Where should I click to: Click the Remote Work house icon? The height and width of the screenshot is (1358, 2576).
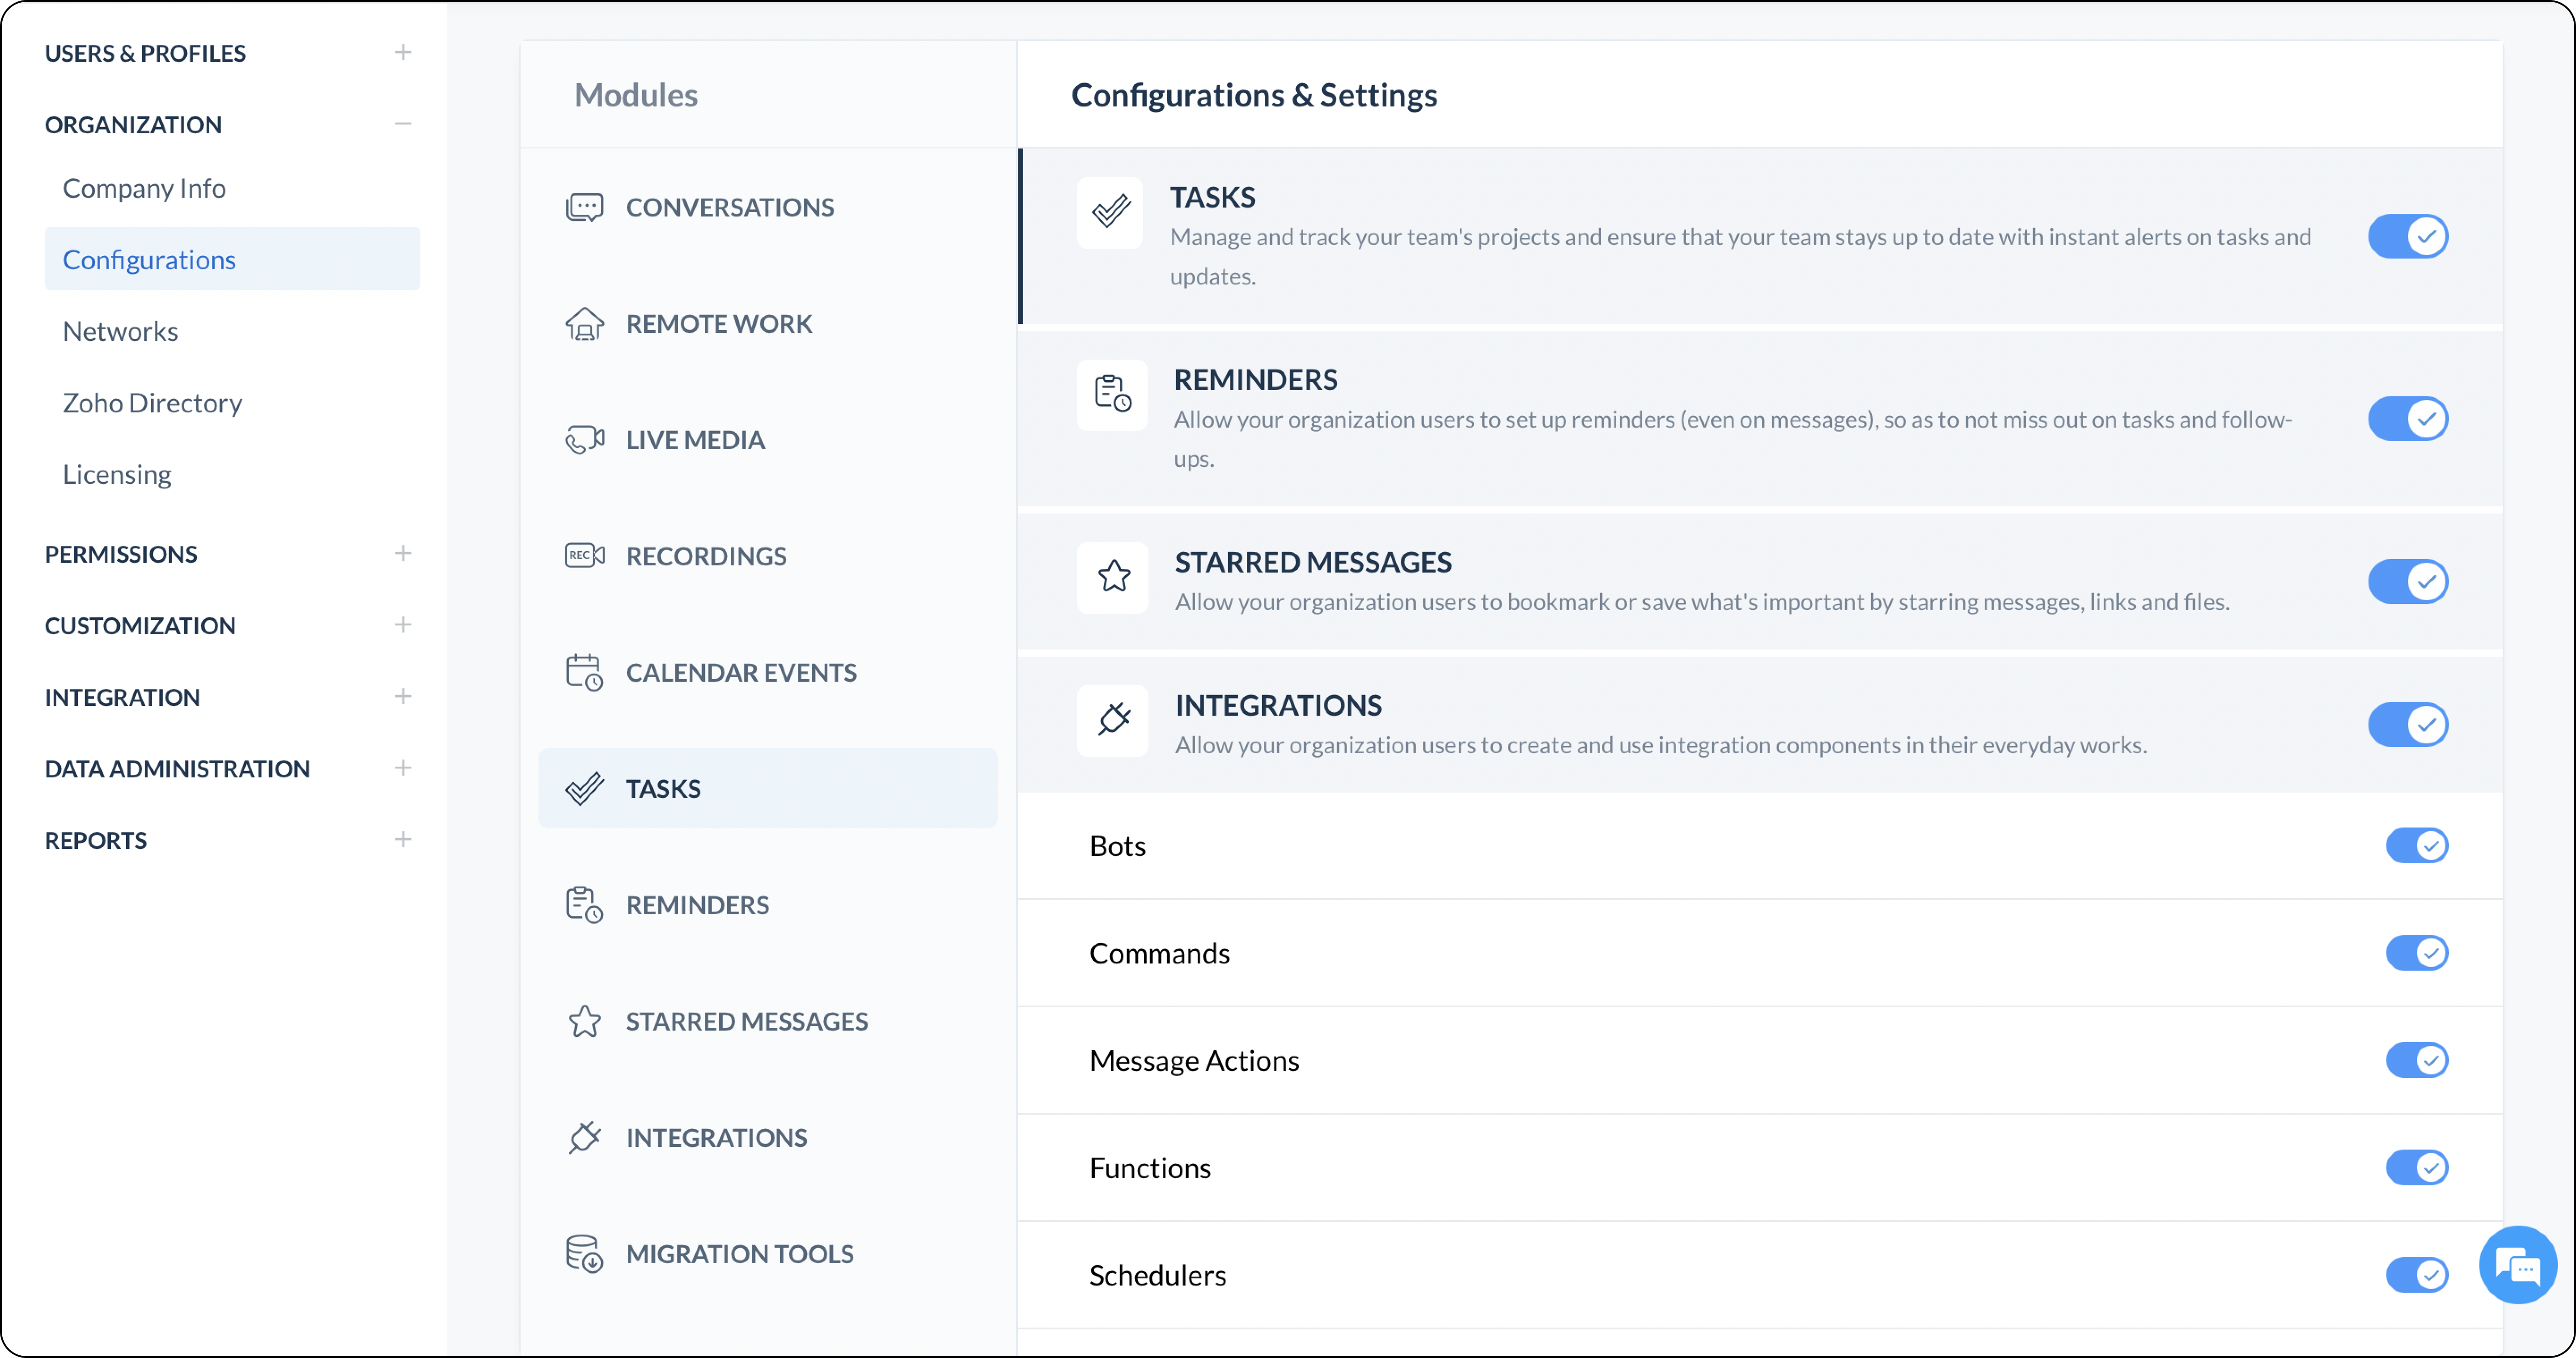584,324
